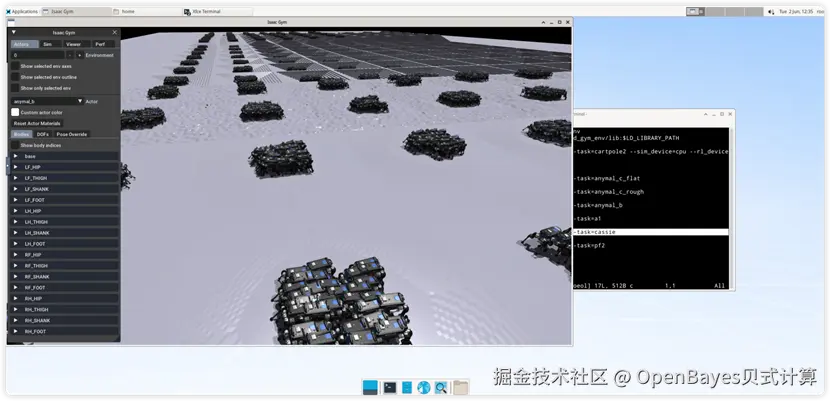Select the first workspace in the workspace switcher

click(x=695, y=11)
